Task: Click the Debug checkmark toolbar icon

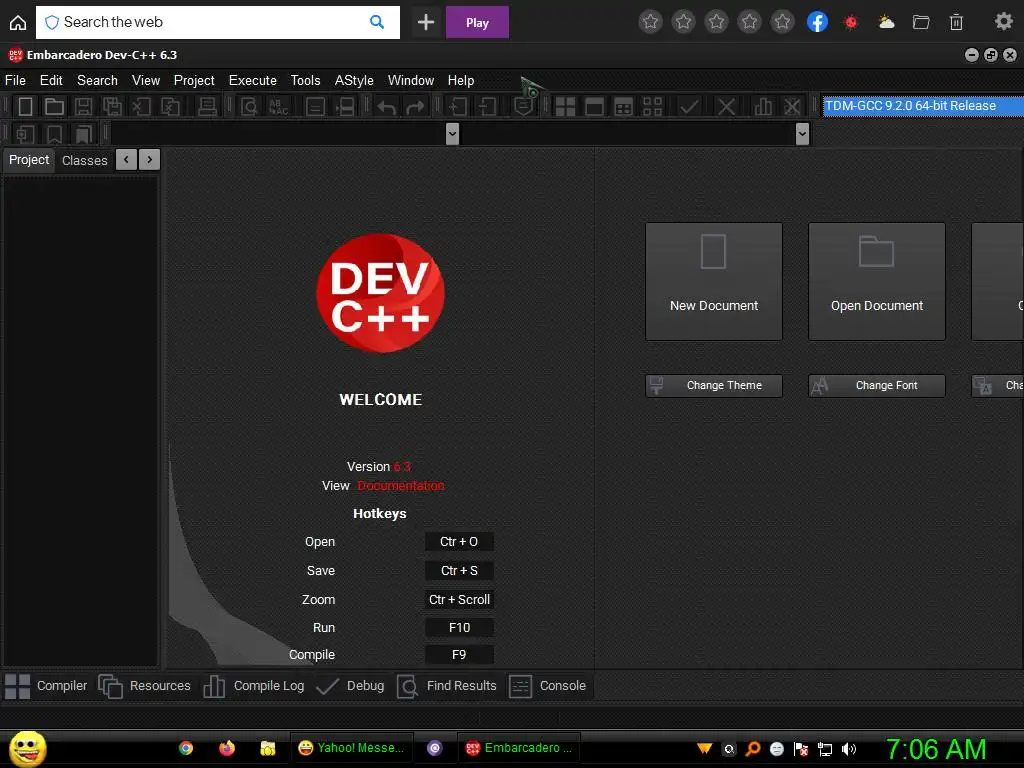Action: tap(688, 106)
